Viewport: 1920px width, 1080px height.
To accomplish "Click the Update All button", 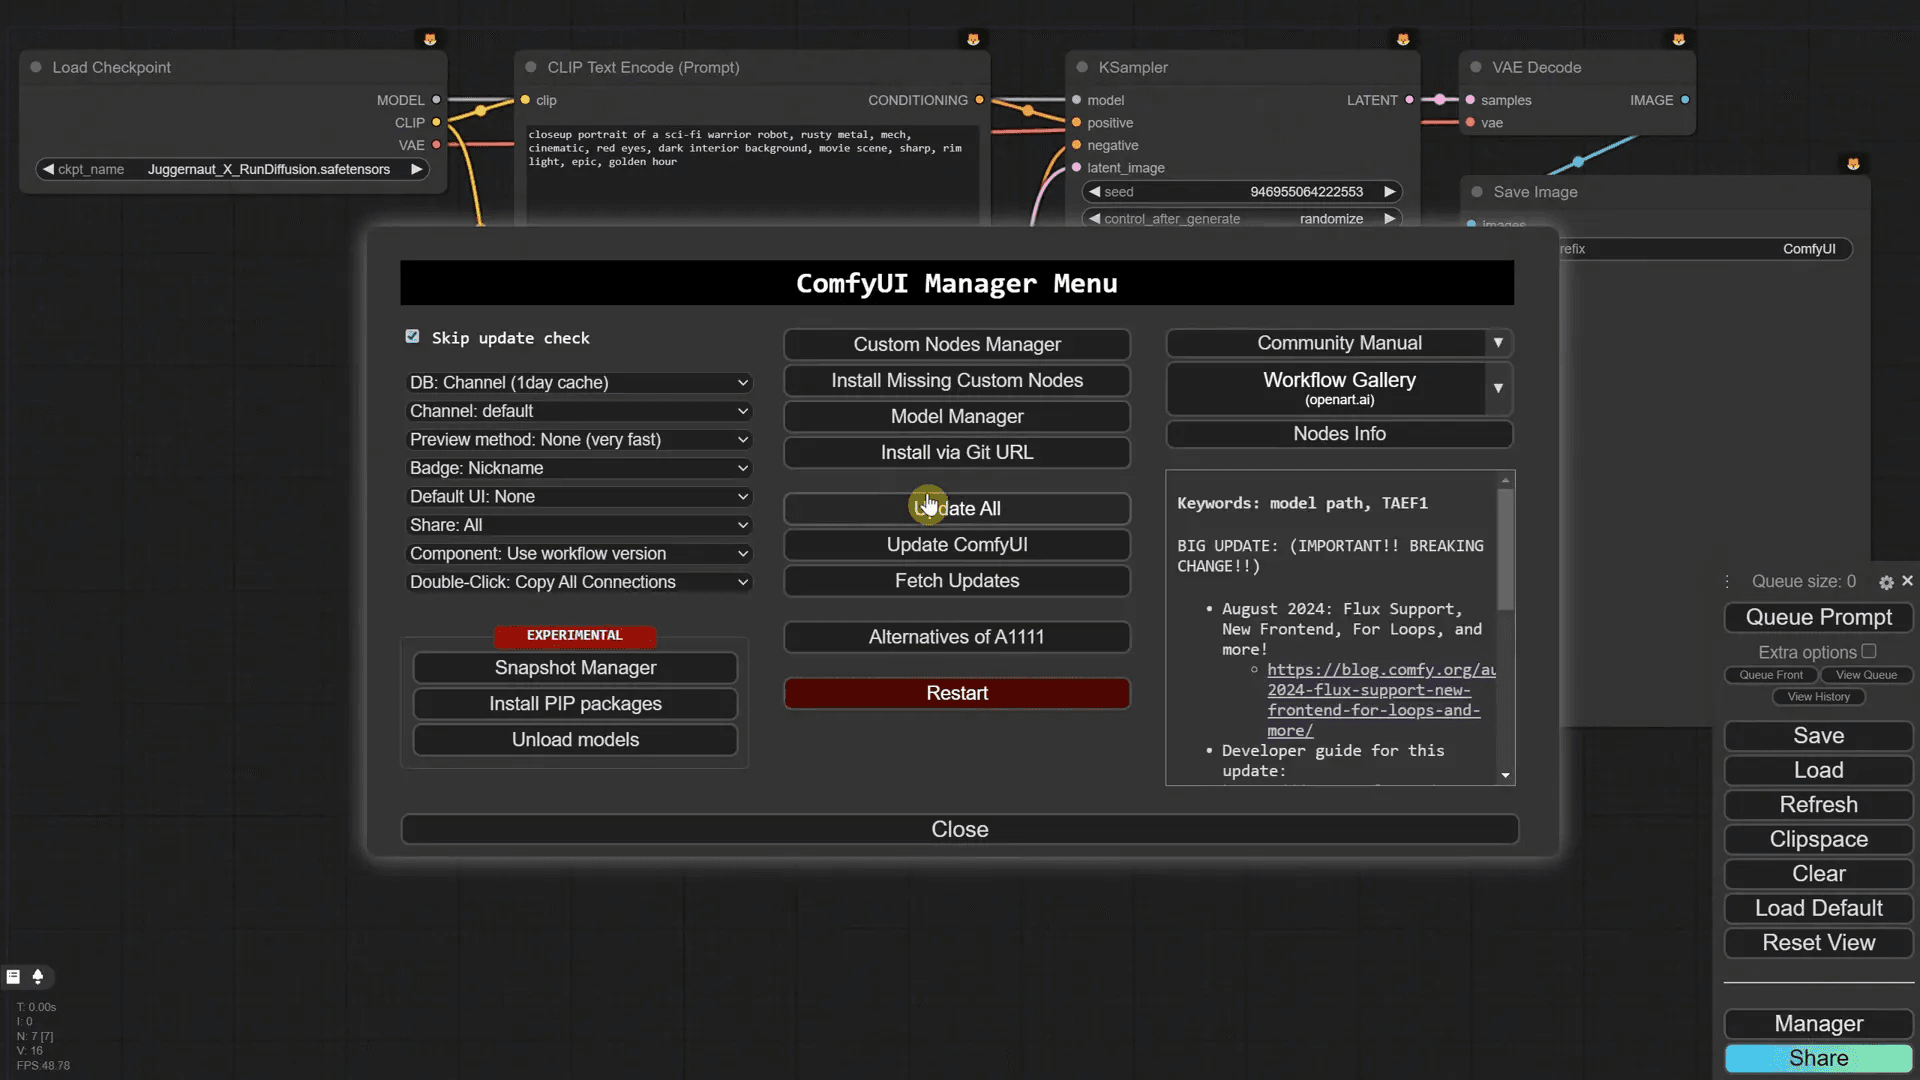I will 957,508.
